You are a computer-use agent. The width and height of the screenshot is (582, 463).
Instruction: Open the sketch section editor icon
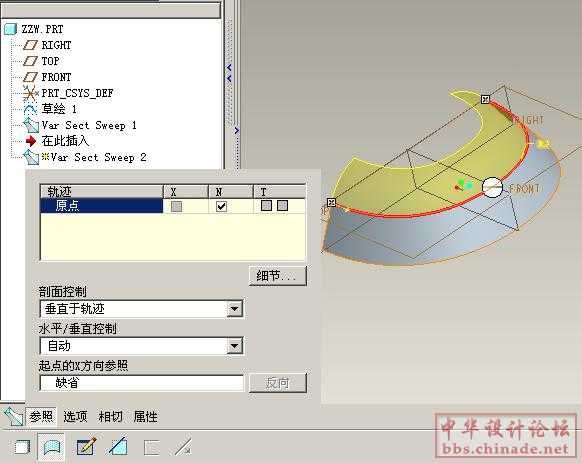tap(86, 446)
